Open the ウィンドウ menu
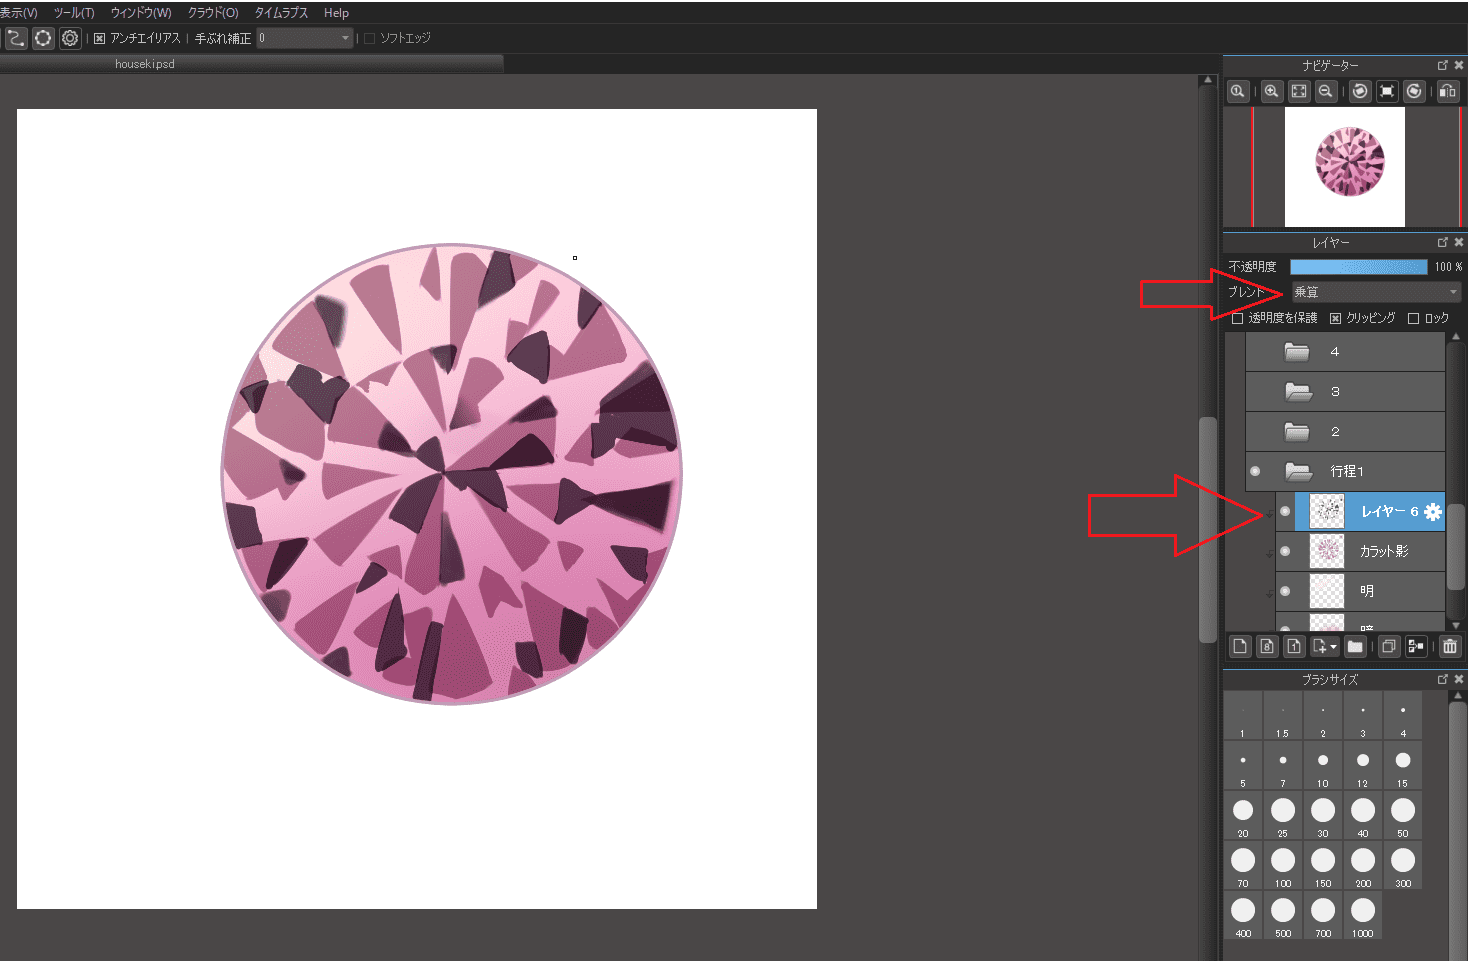This screenshot has height=961, width=1468. [x=139, y=12]
